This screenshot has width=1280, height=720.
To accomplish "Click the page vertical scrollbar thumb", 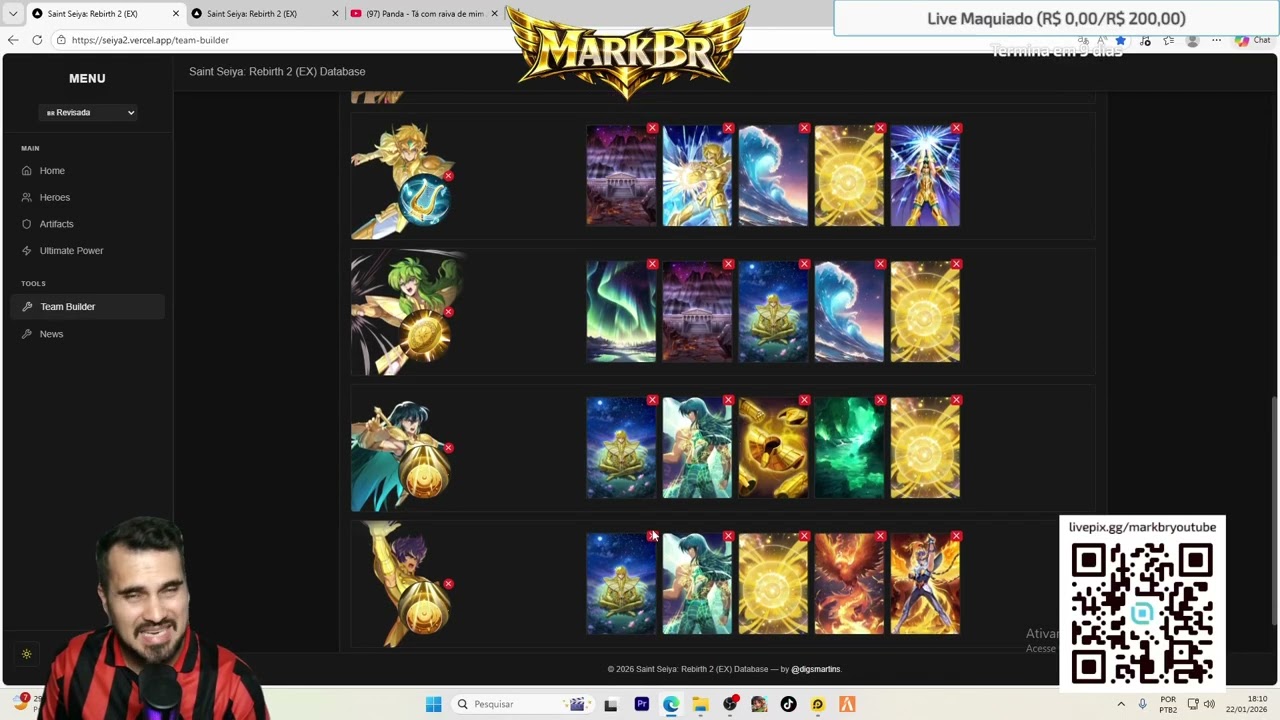I will [1273, 510].
